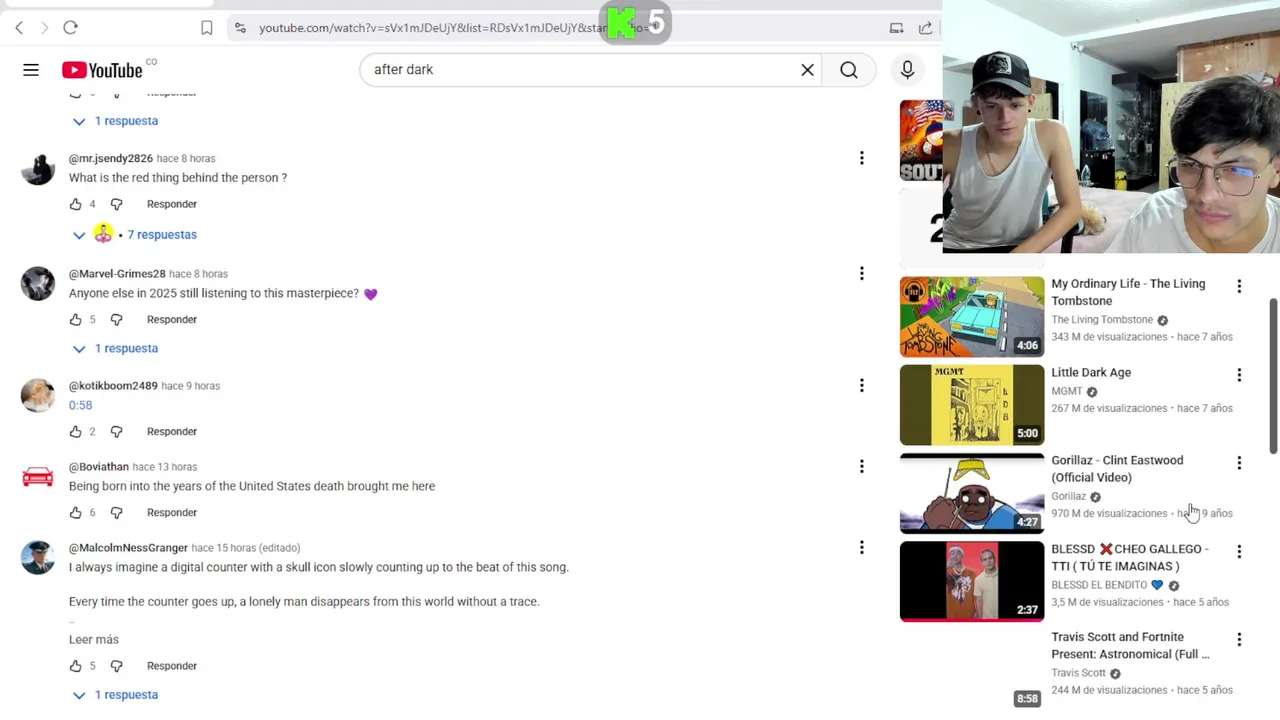Open the YouTube hamburger guide menu
Screen dimensions: 1280x720
click(31, 70)
